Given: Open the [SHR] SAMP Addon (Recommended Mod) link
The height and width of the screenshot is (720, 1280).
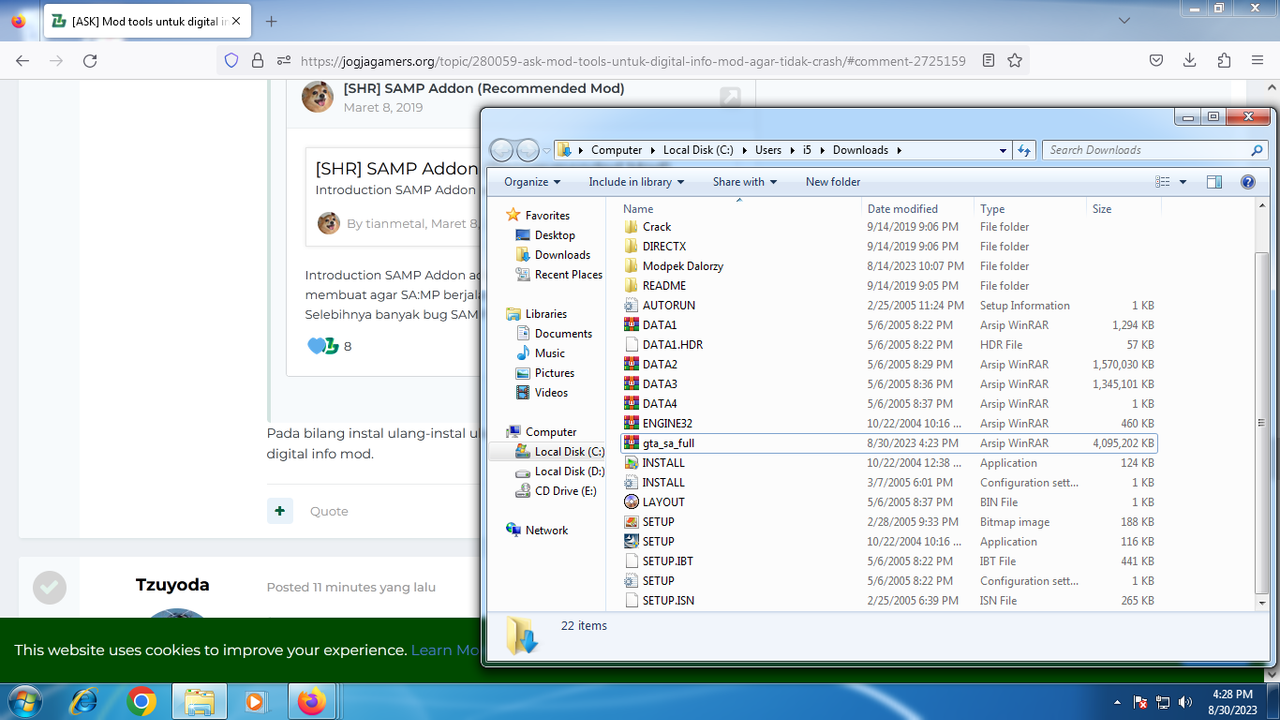Looking at the screenshot, I should (x=484, y=88).
